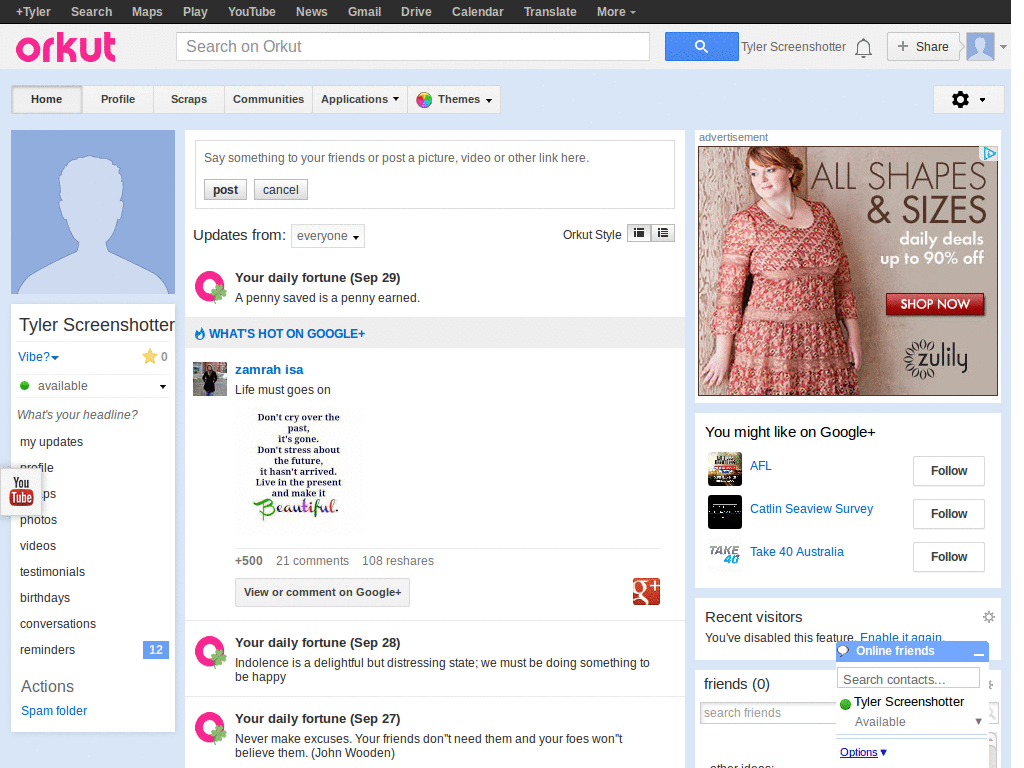Click the Sep 27 fortune orkut icon
The image size is (1024, 768).
[210, 728]
